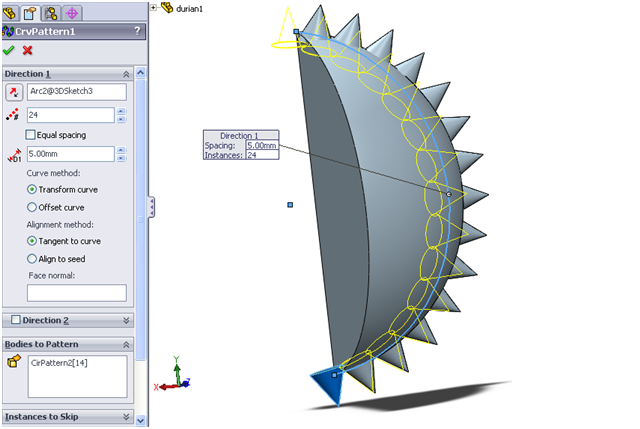This screenshot has height=429, width=640.
Task: Enable the Equal spacing checkbox
Action: [x=30, y=135]
